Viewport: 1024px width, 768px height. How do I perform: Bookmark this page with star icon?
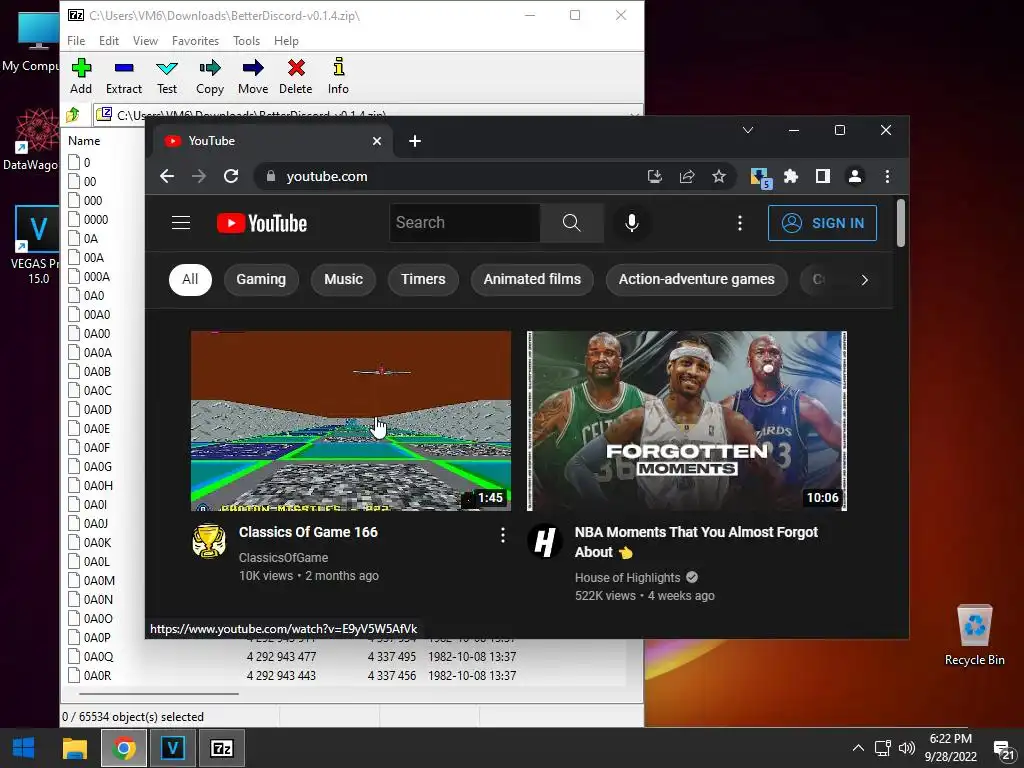(x=718, y=176)
